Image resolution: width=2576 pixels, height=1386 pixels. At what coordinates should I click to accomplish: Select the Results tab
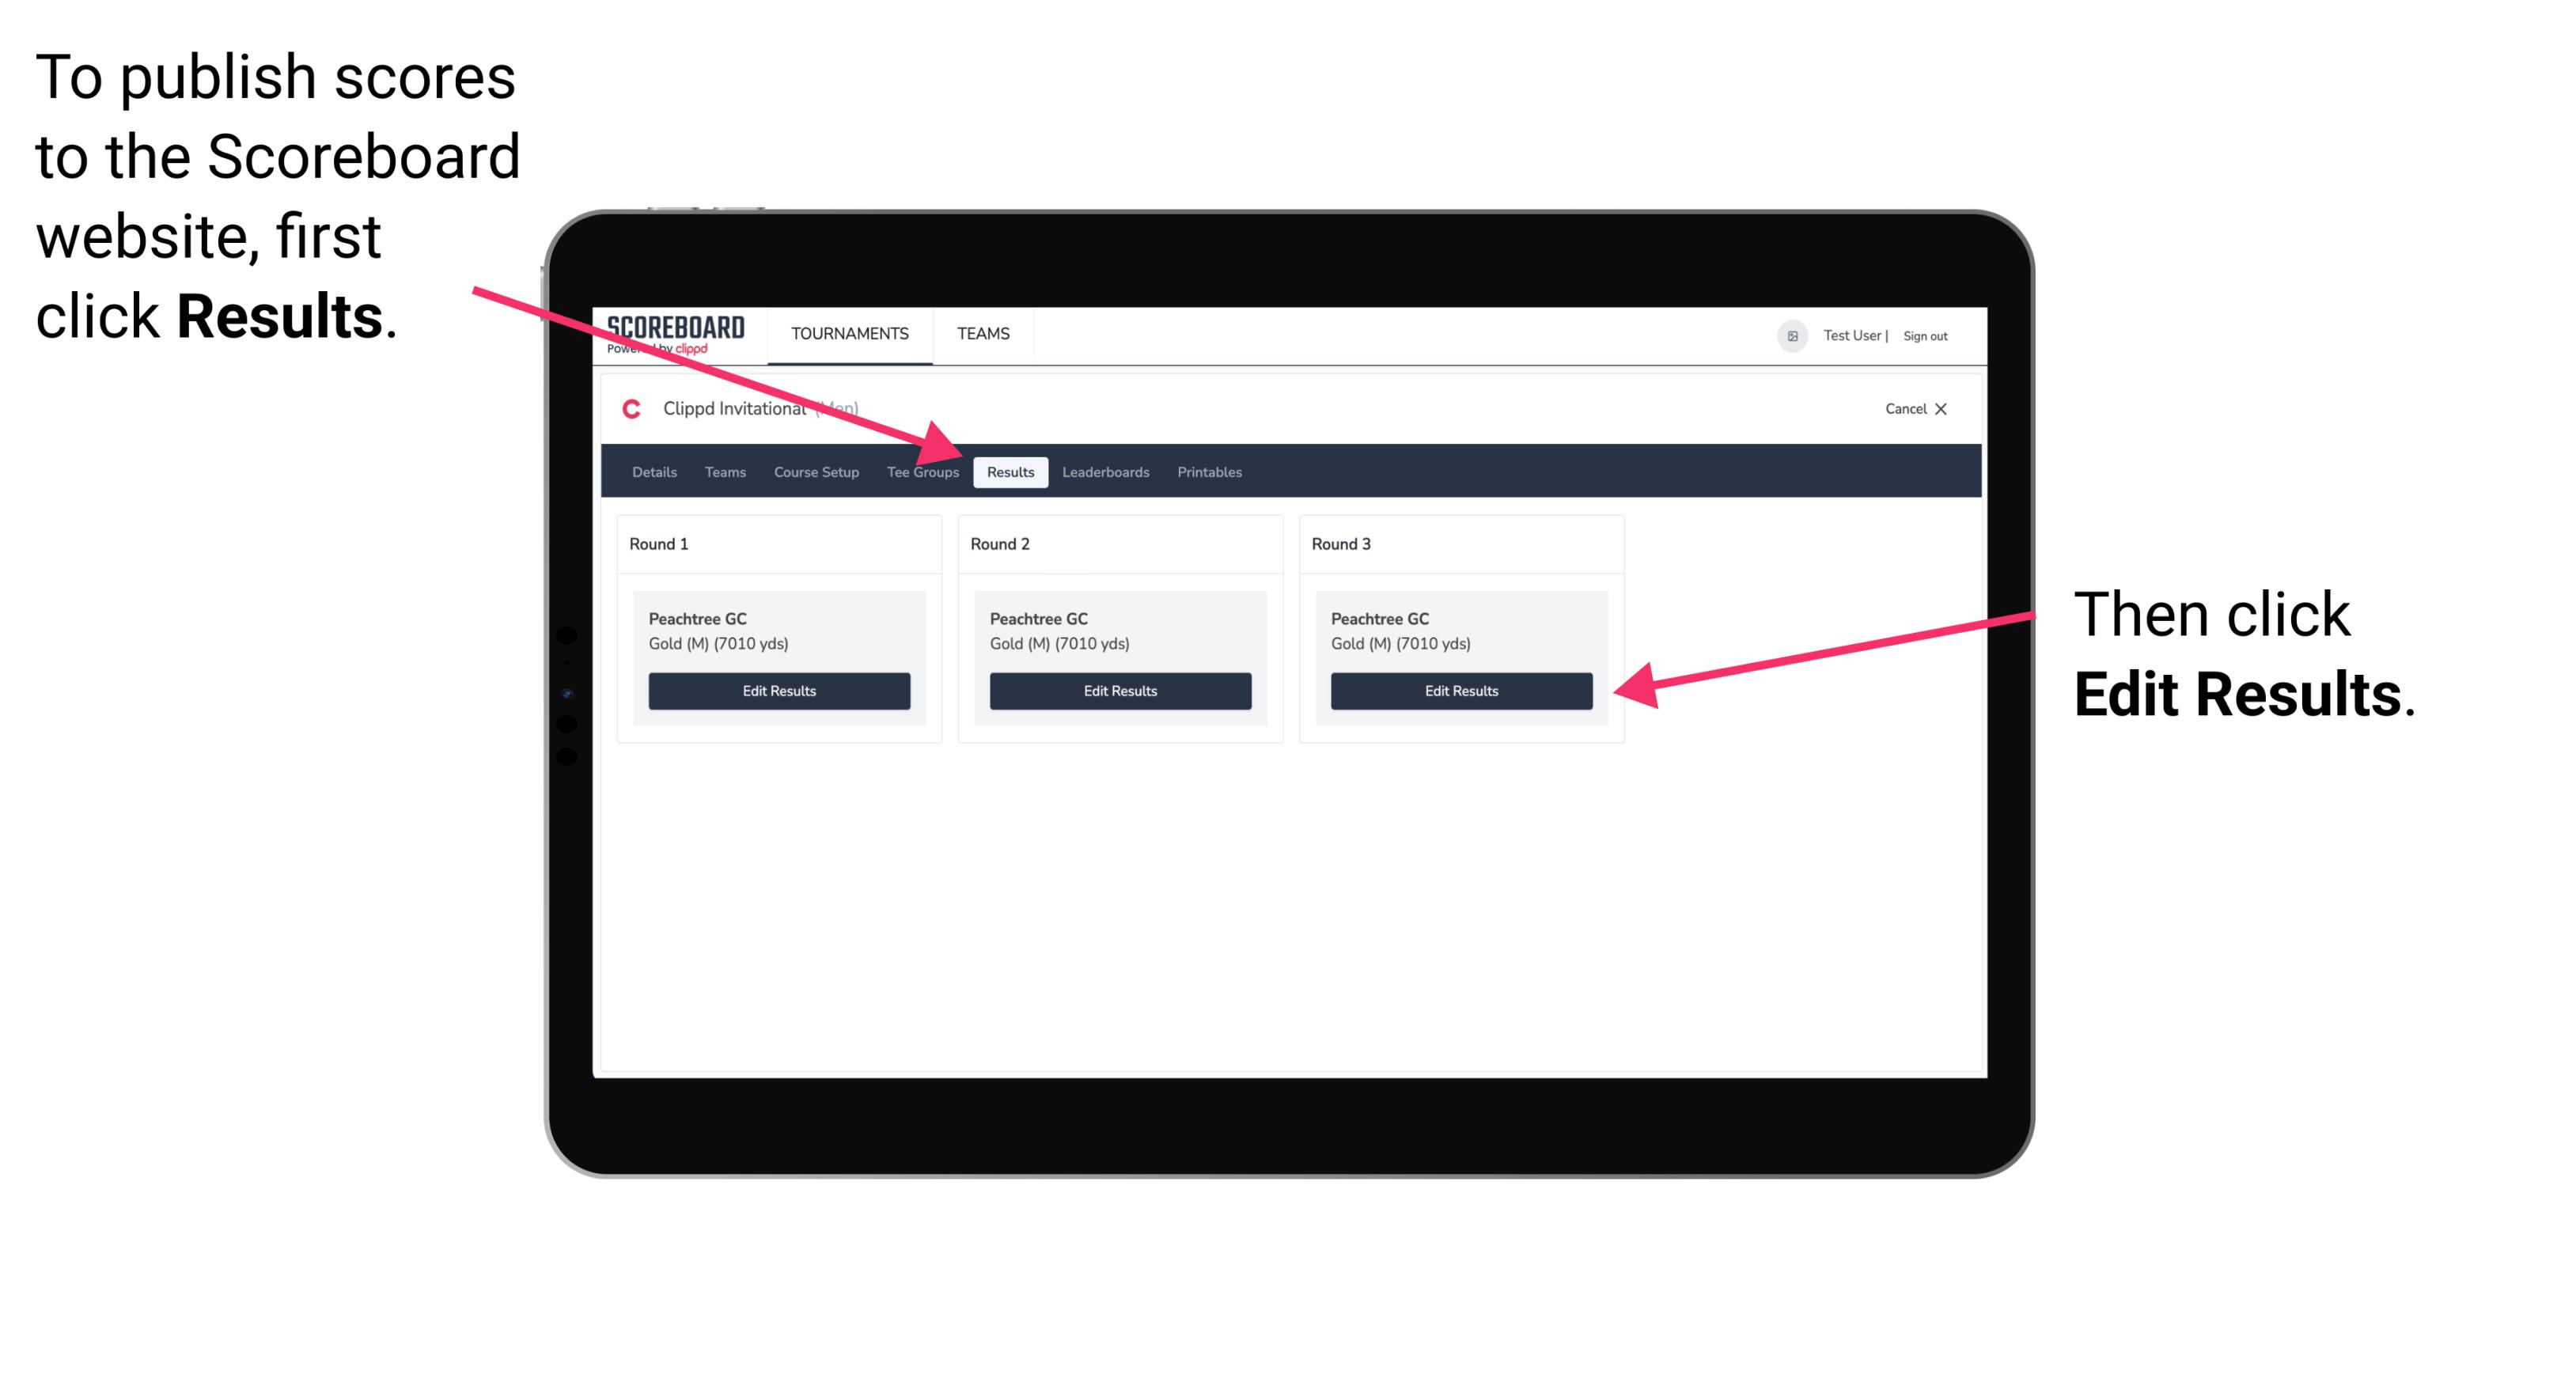(x=1010, y=471)
